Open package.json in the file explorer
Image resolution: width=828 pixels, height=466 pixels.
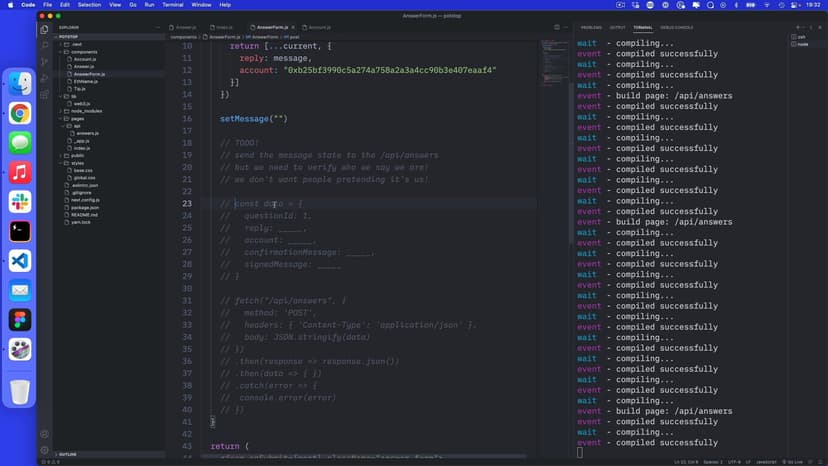(85, 207)
